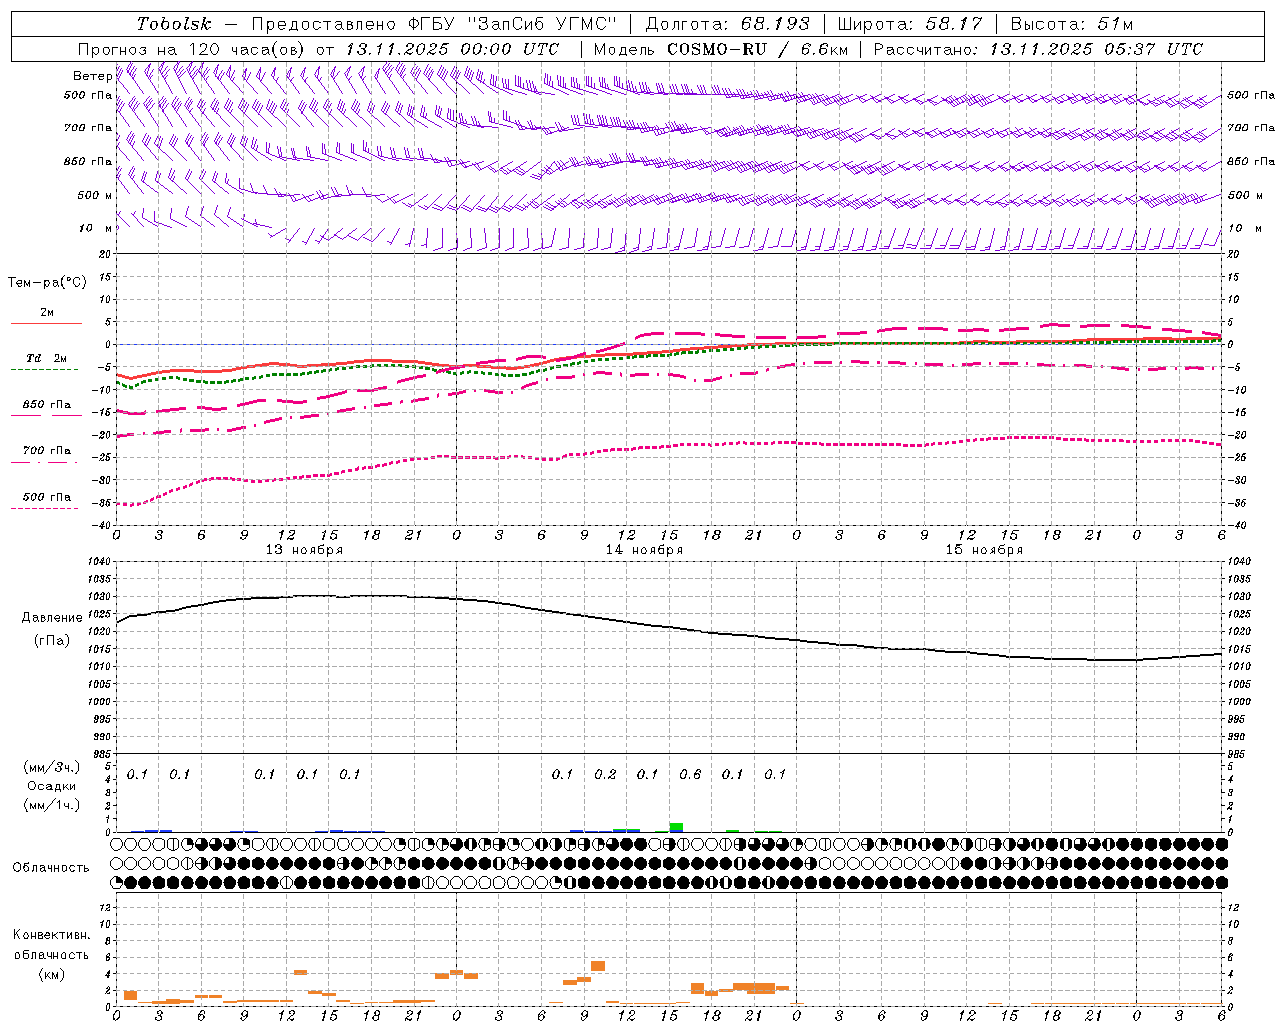1280x1024 pixels.
Task: Click the 0.6 precipitation amount value
Action: click(690, 774)
